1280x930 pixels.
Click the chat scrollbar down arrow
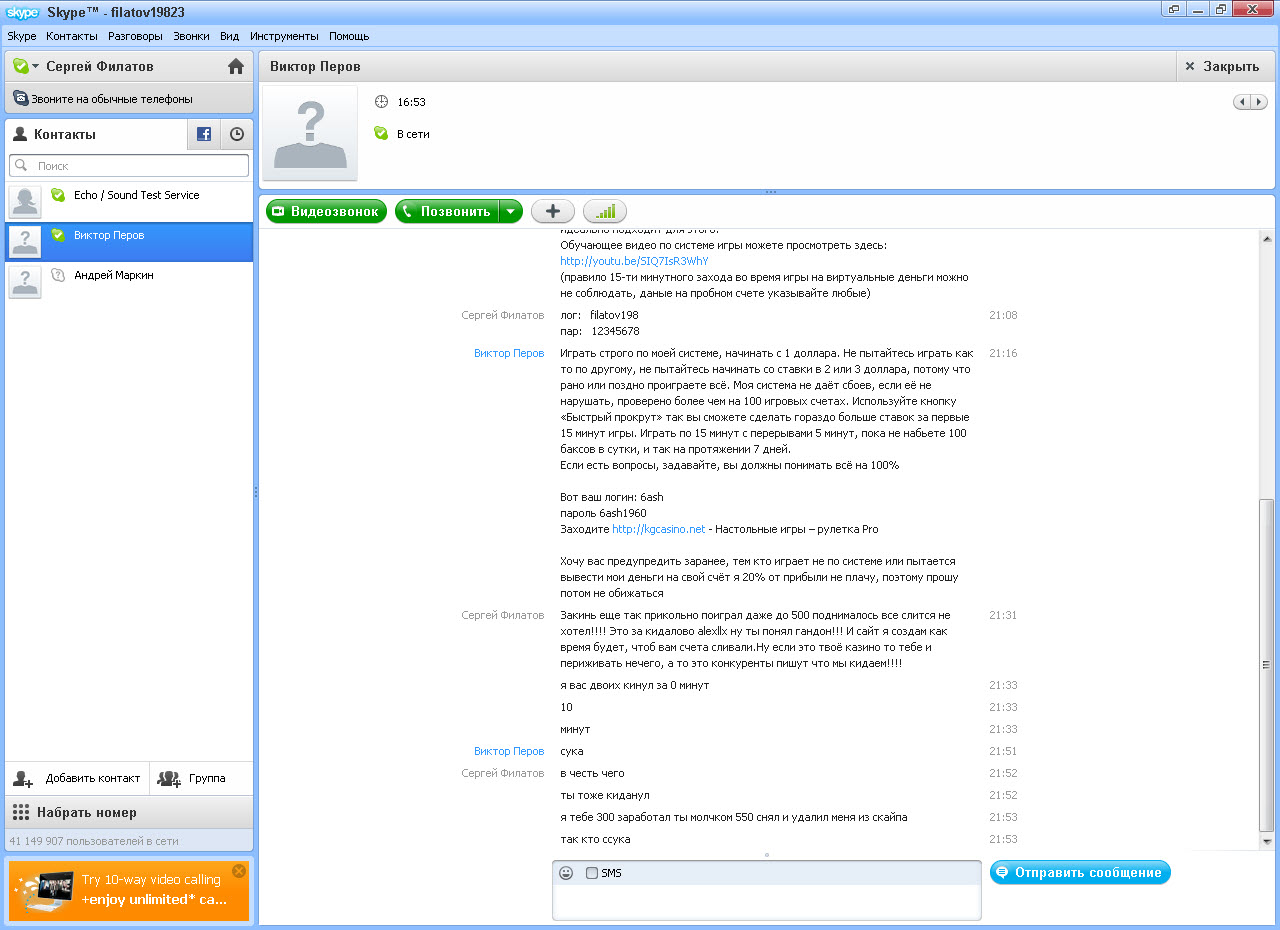1267,843
